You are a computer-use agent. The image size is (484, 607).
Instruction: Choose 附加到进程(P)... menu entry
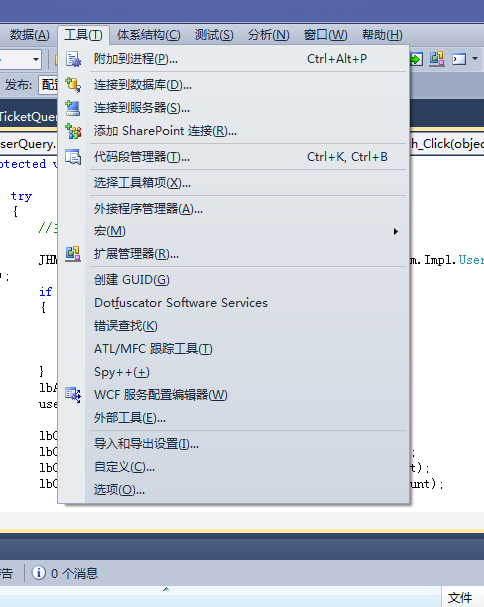(233, 59)
